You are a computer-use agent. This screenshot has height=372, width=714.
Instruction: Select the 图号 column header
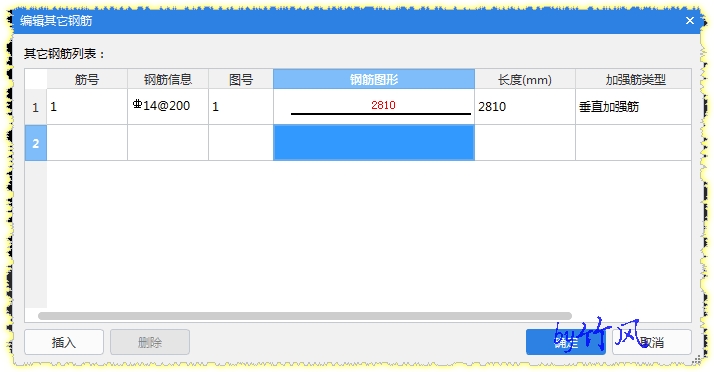(x=241, y=79)
